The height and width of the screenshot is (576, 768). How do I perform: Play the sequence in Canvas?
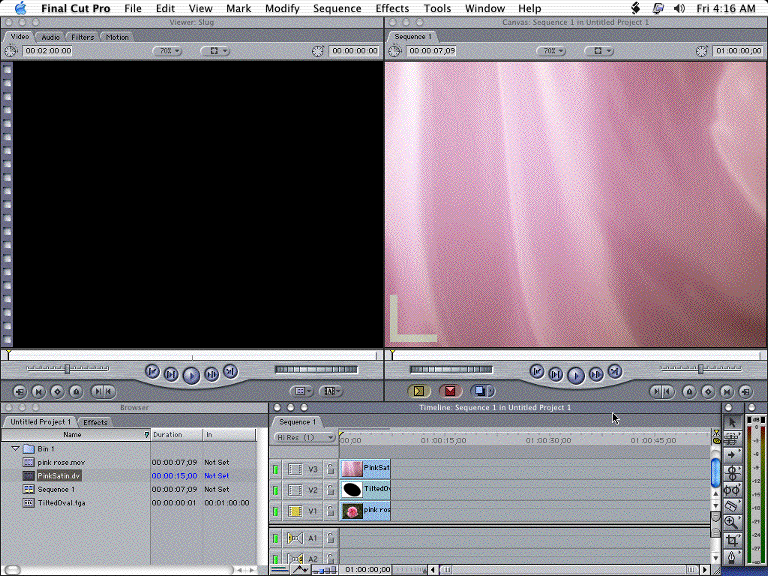[x=576, y=376]
